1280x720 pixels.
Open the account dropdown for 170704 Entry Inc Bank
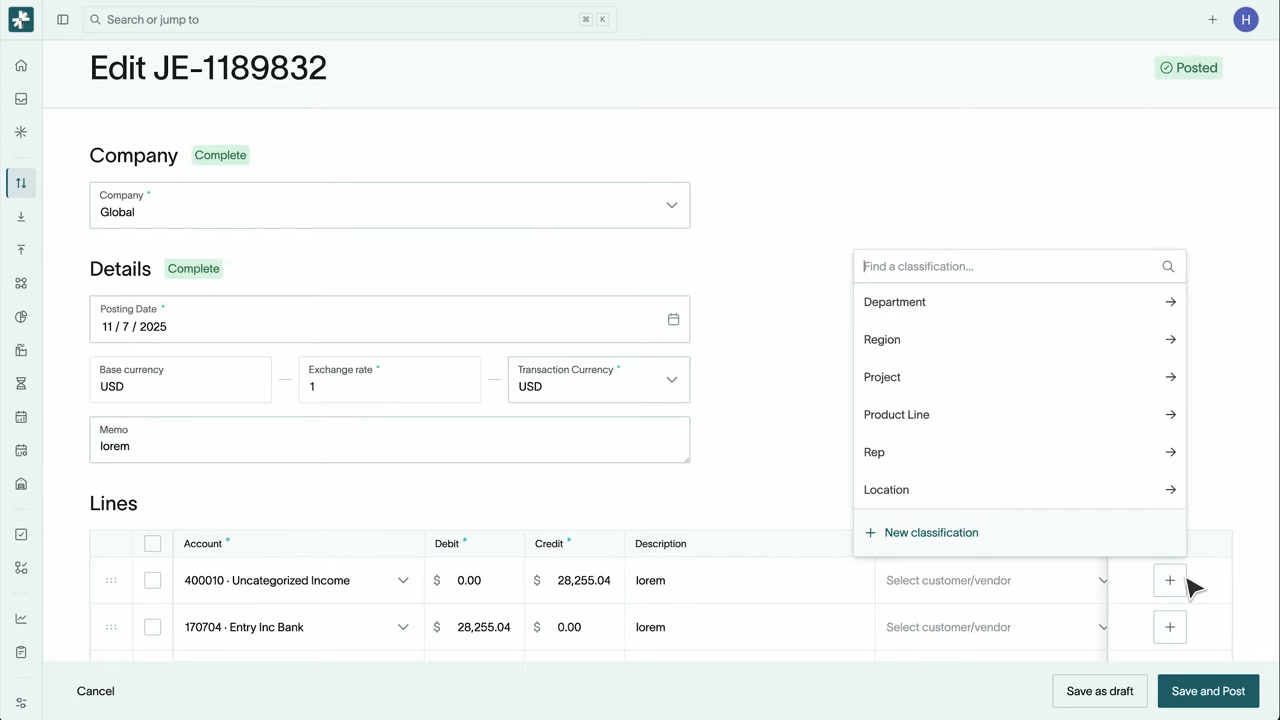(x=403, y=627)
